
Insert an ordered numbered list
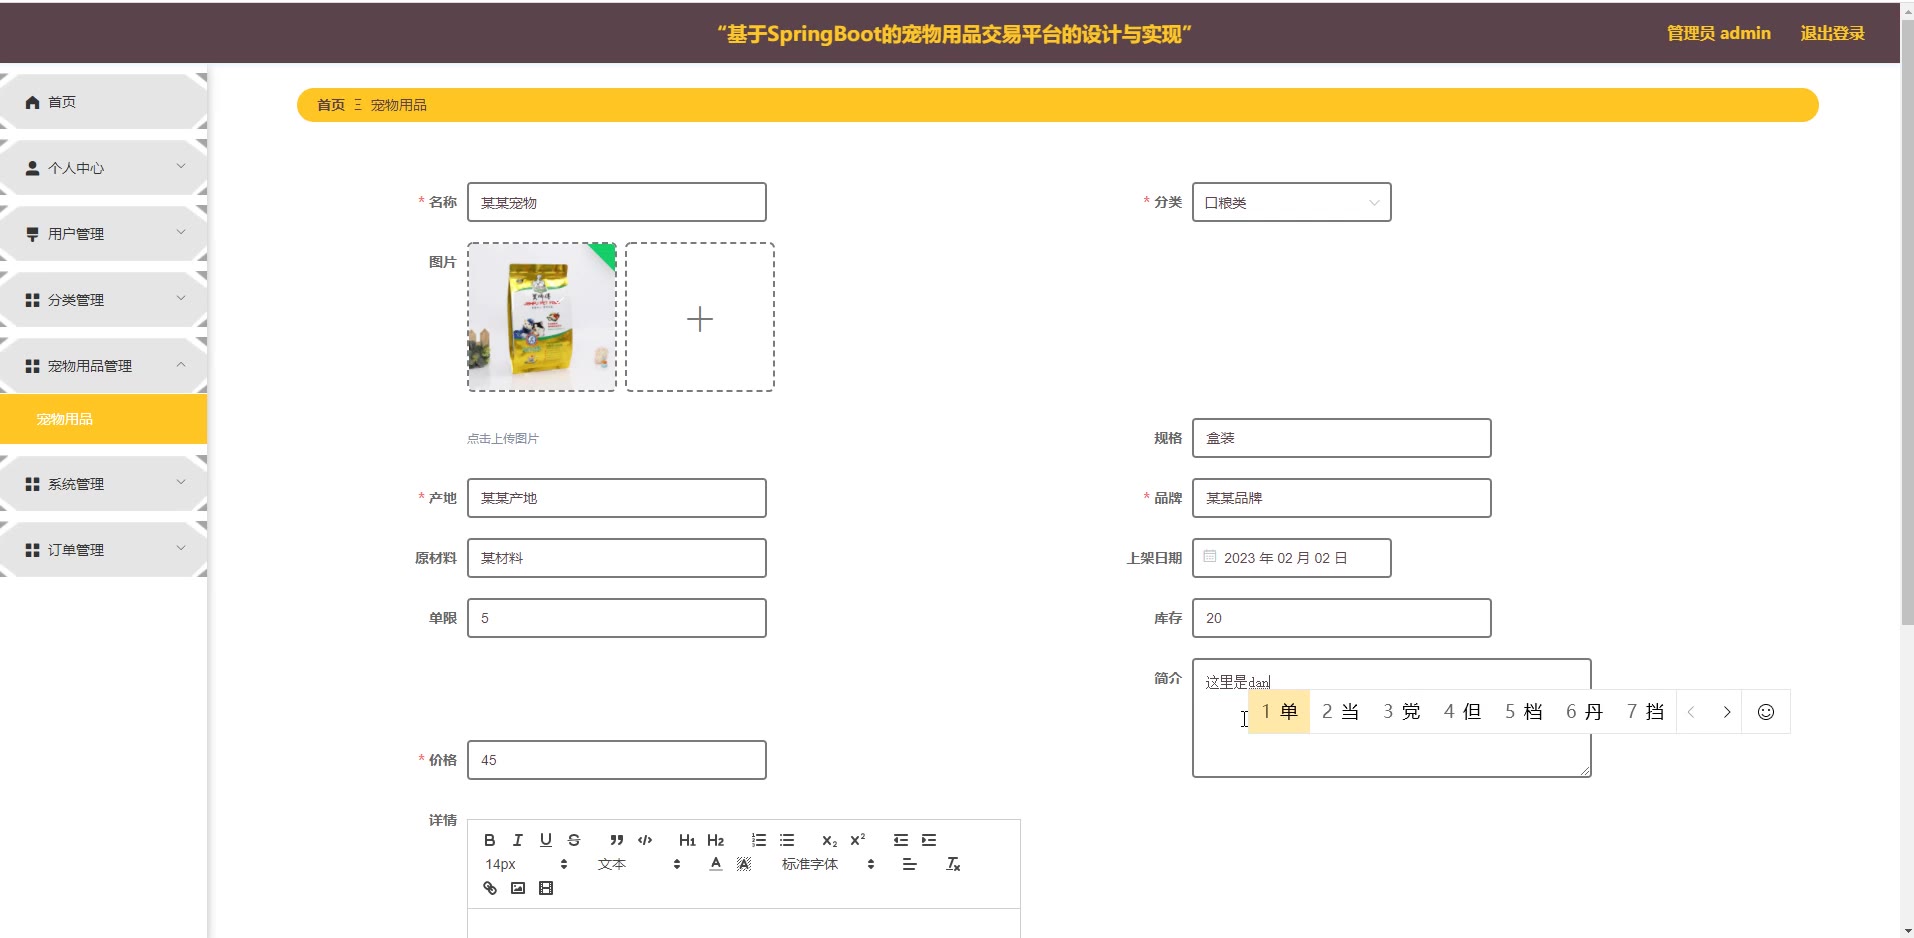click(759, 840)
